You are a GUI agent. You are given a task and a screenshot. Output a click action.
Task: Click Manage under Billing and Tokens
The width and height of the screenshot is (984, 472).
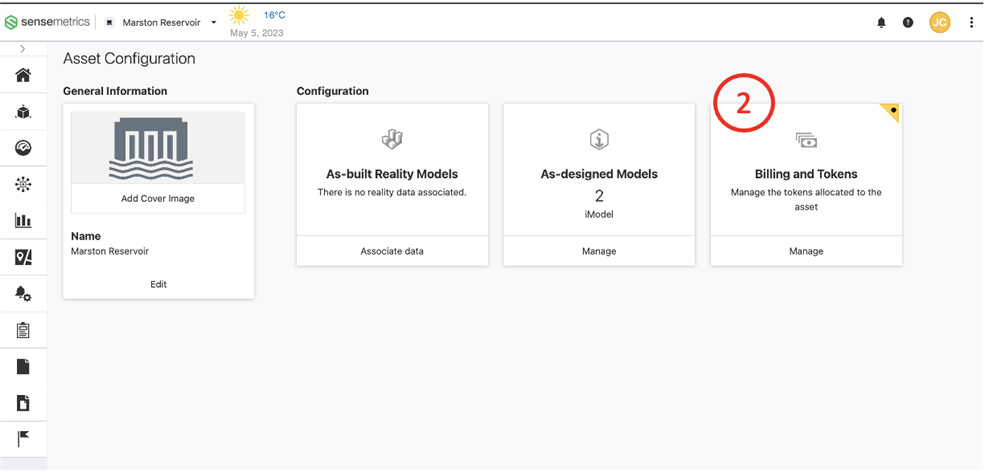pos(806,251)
